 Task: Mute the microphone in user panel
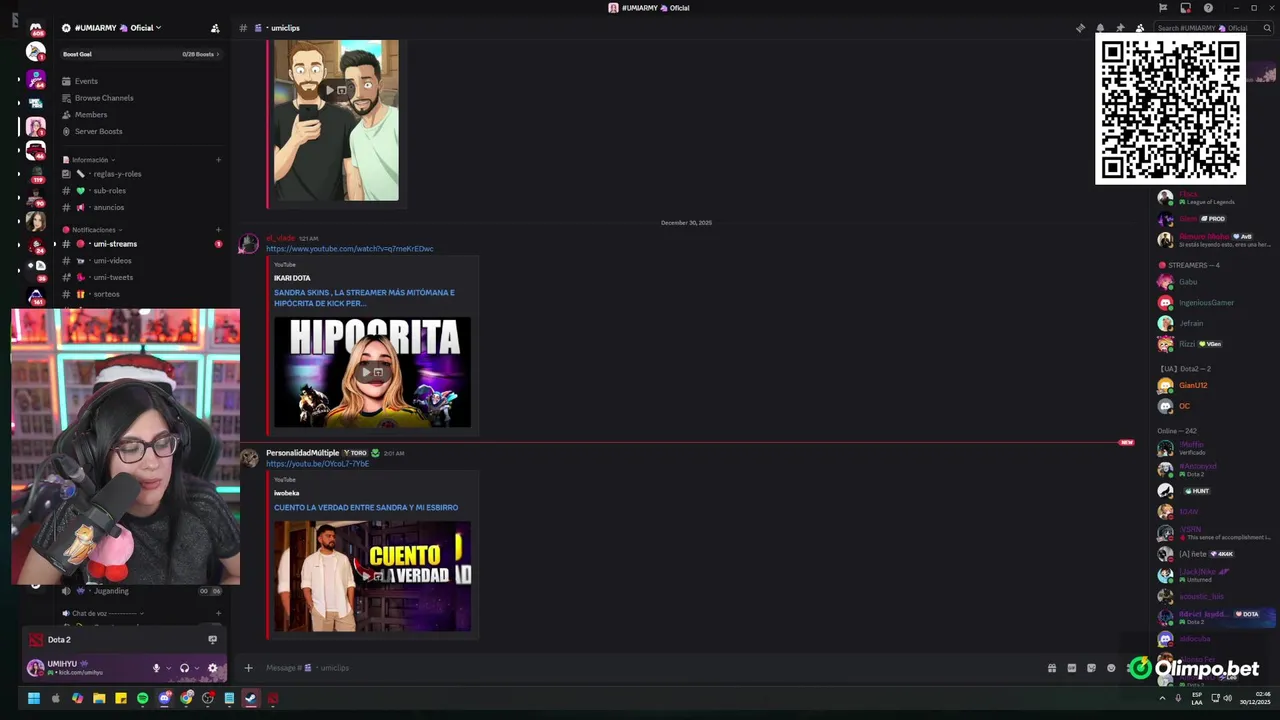156,668
